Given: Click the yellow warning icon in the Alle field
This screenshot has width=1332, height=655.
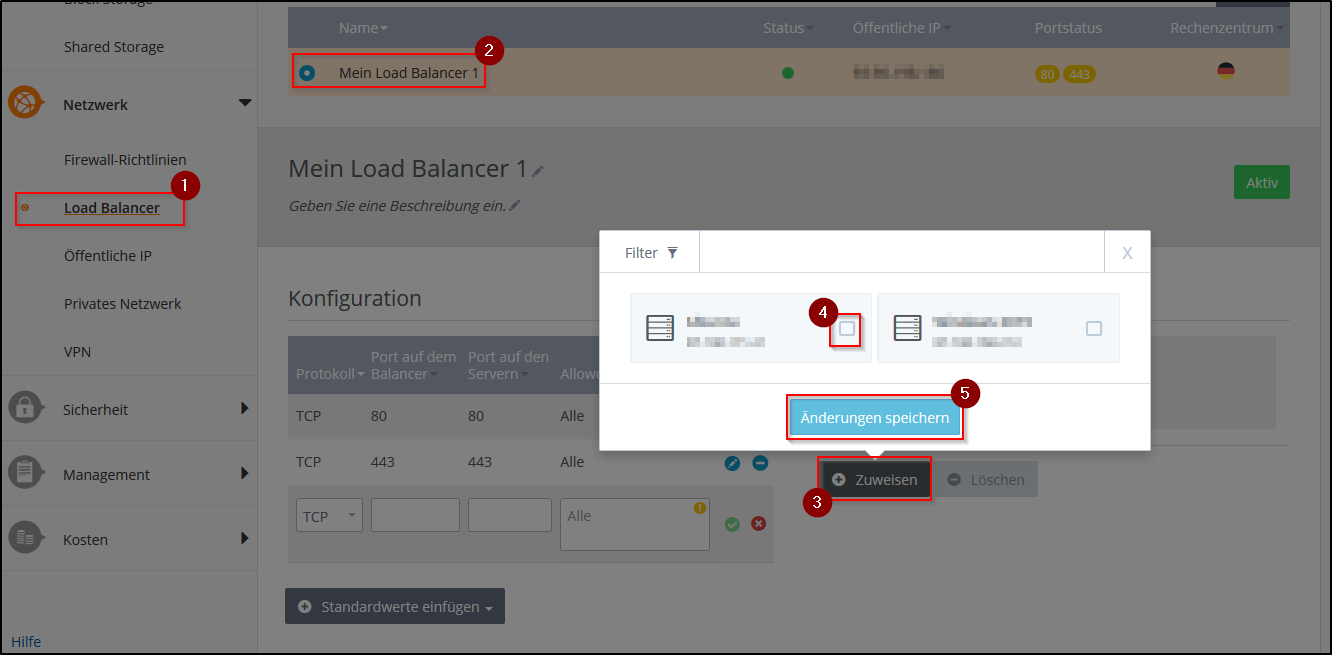Looking at the screenshot, I should click(x=700, y=508).
